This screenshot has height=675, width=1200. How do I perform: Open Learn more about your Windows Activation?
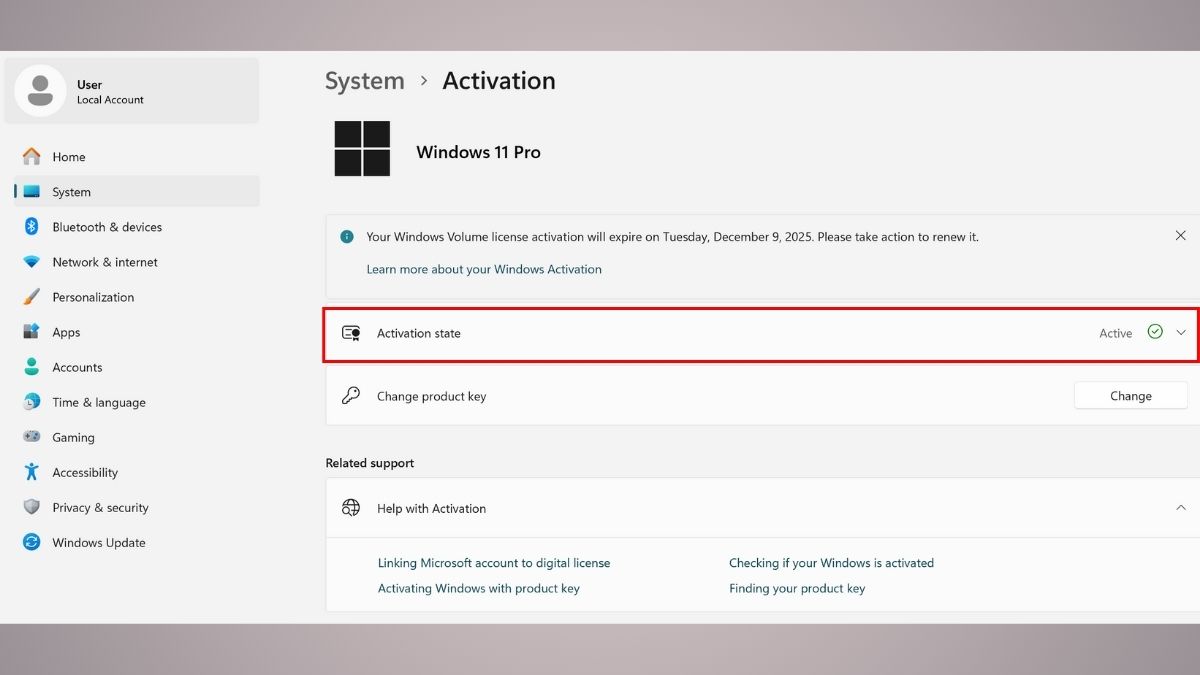tap(484, 269)
